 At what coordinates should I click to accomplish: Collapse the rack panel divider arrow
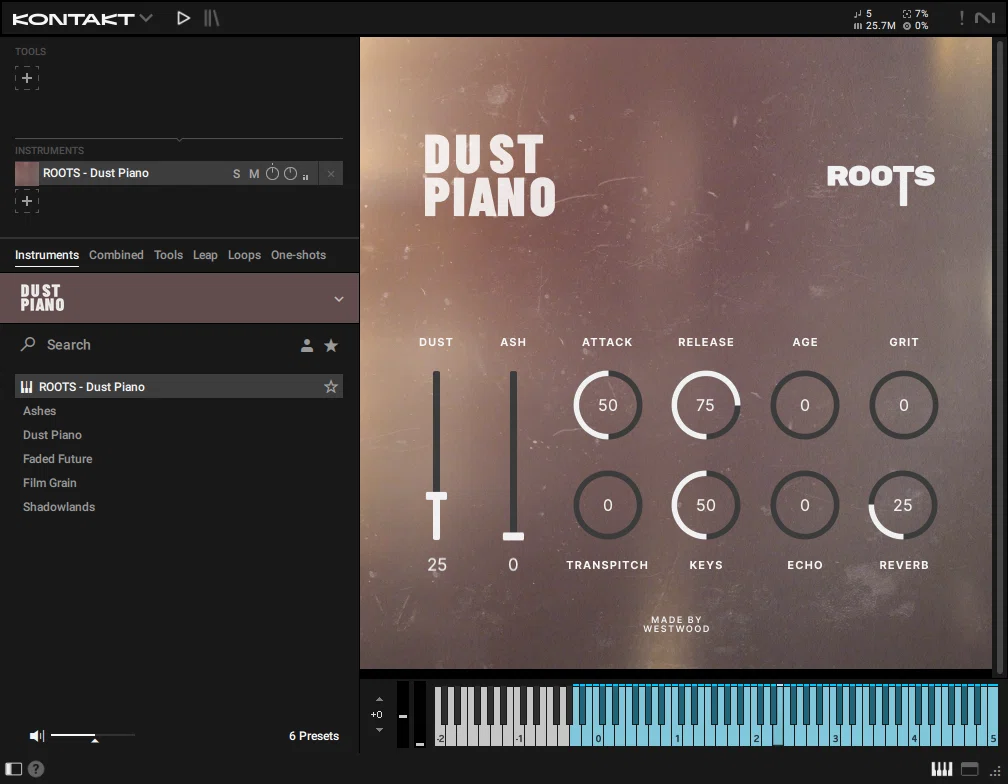point(179,139)
